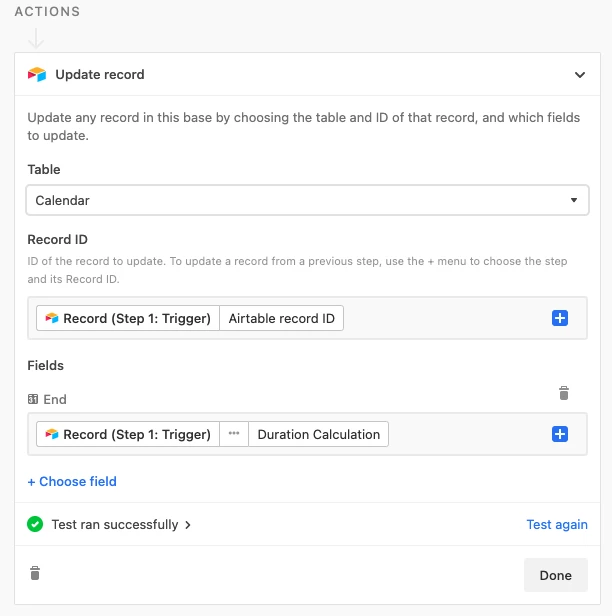Image resolution: width=612 pixels, height=616 pixels.
Task: Select the Duration Calculation token
Action: (x=319, y=434)
